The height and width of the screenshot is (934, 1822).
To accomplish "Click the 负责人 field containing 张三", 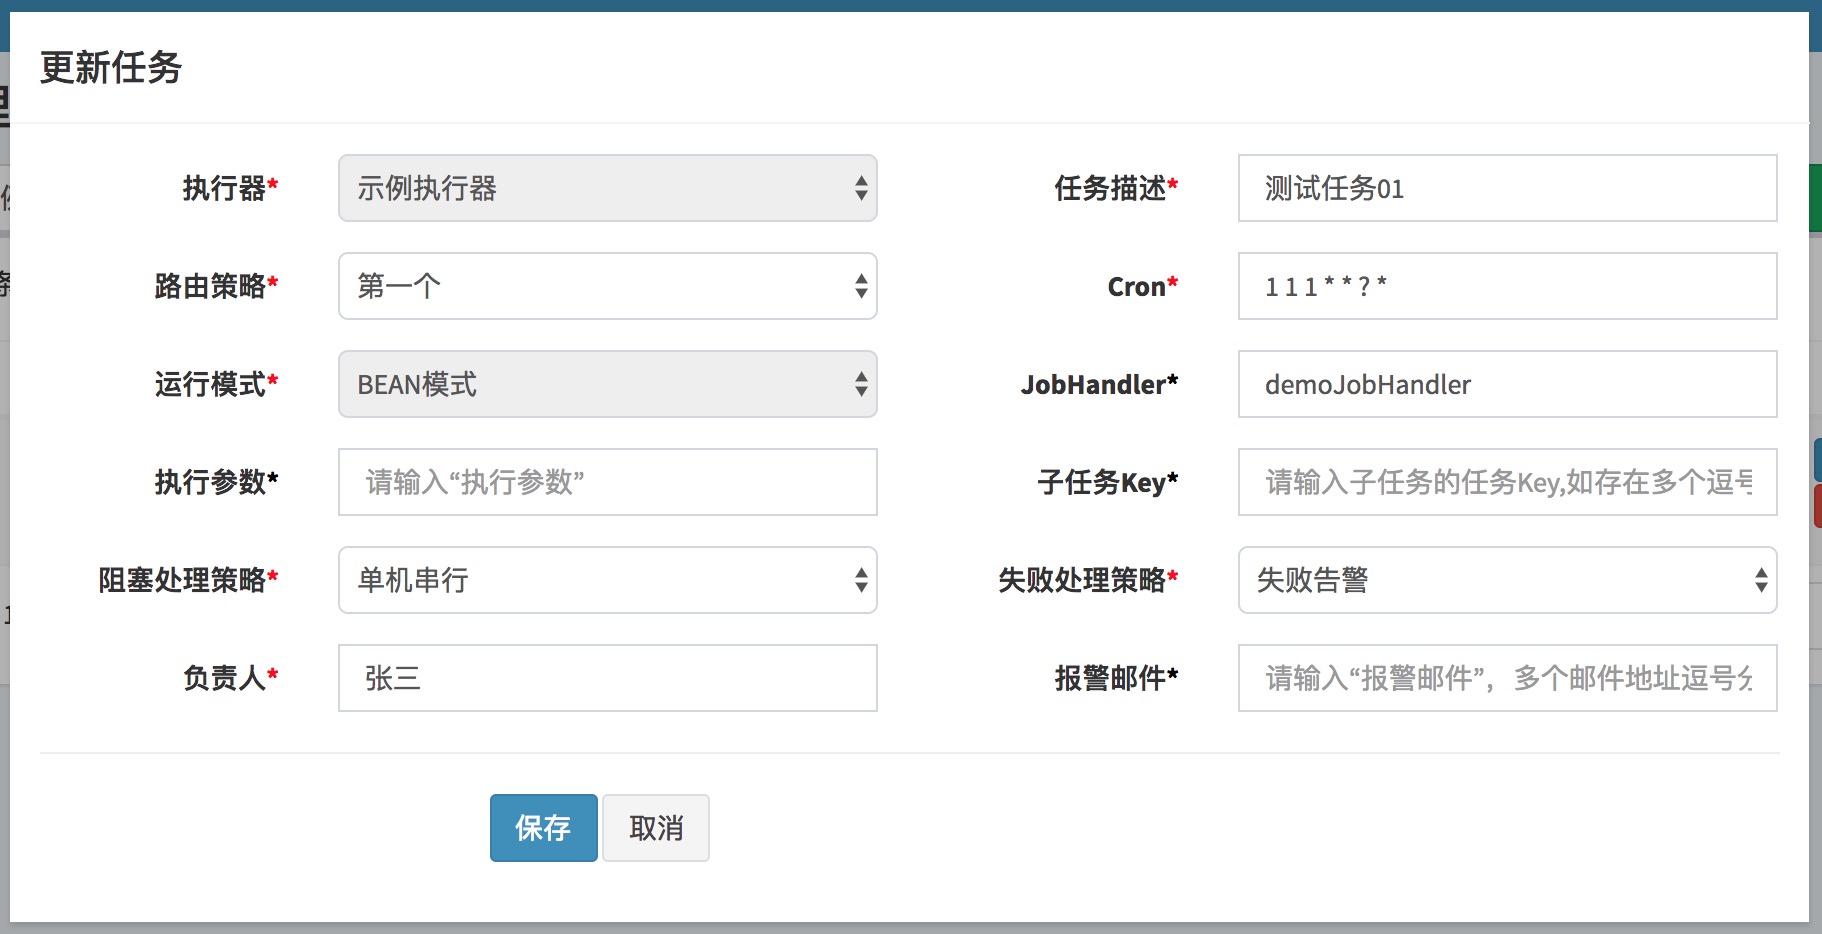I will [607, 678].
